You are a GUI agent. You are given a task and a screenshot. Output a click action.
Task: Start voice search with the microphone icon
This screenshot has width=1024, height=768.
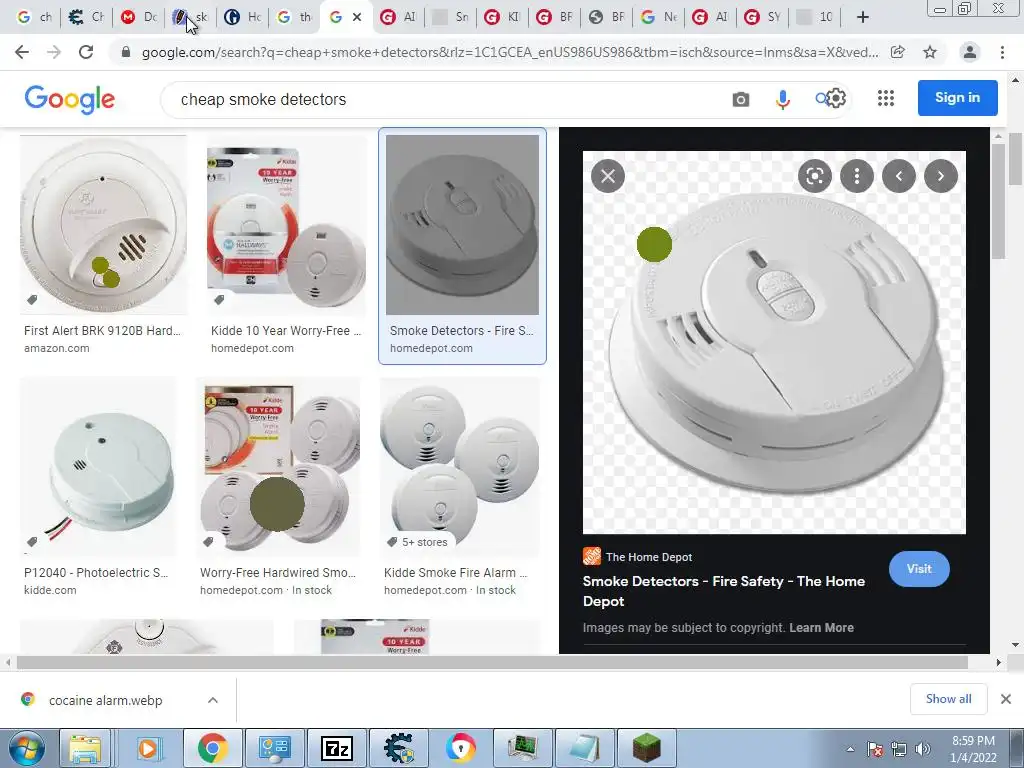tap(782, 99)
